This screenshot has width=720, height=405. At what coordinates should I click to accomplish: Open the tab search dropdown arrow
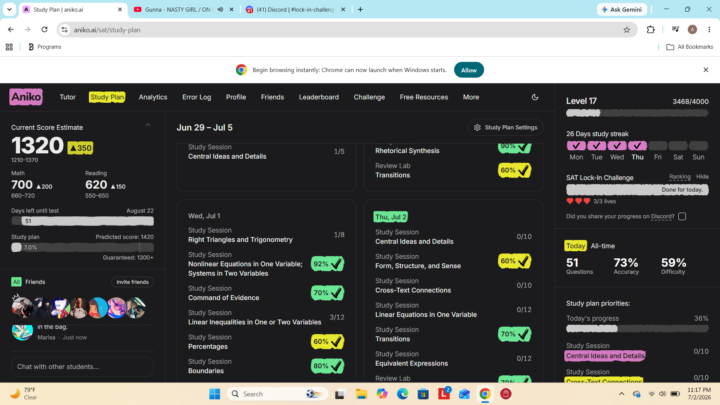click(9, 9)
